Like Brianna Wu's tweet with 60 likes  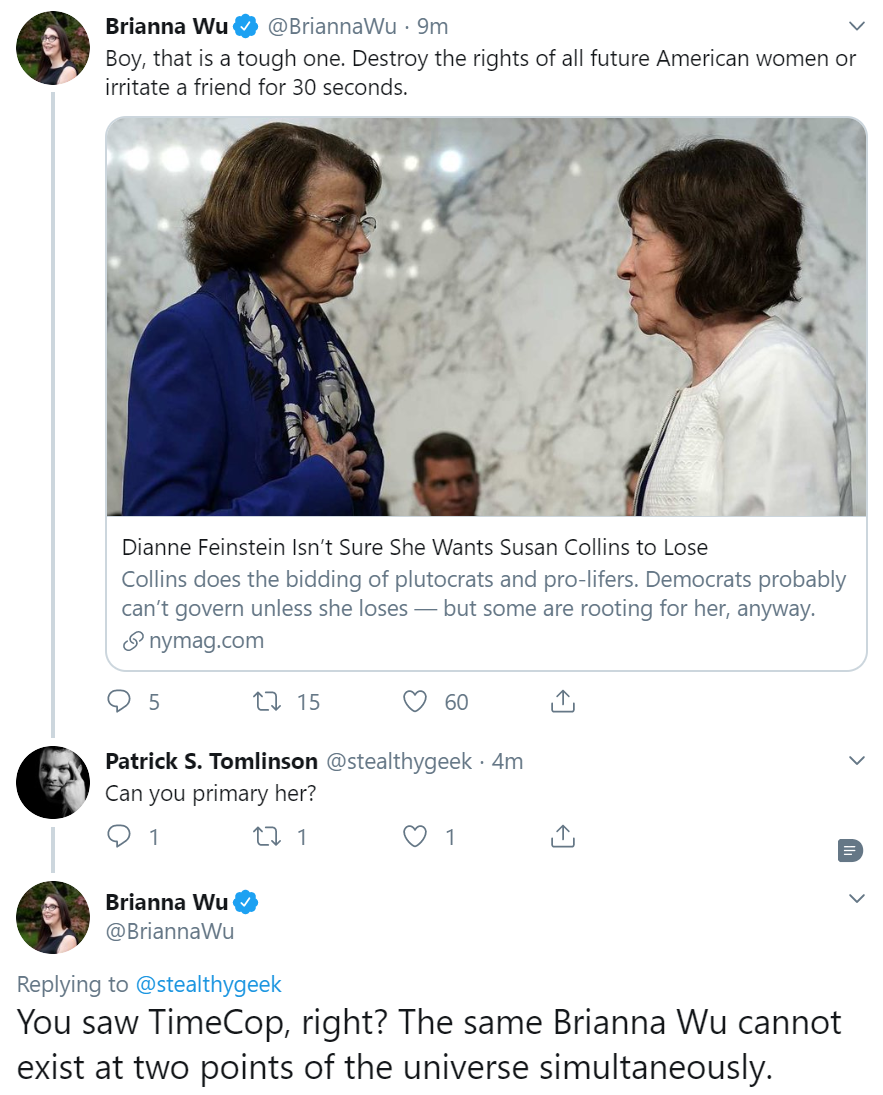tap(415, 700)
